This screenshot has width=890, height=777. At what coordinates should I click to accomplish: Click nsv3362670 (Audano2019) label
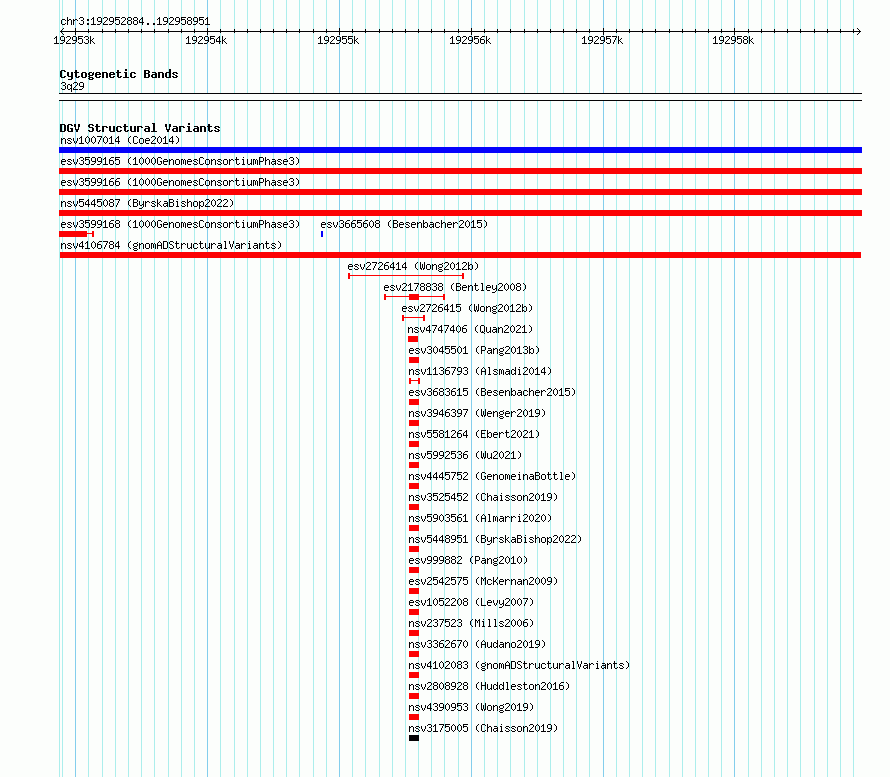tap(477, 644)
